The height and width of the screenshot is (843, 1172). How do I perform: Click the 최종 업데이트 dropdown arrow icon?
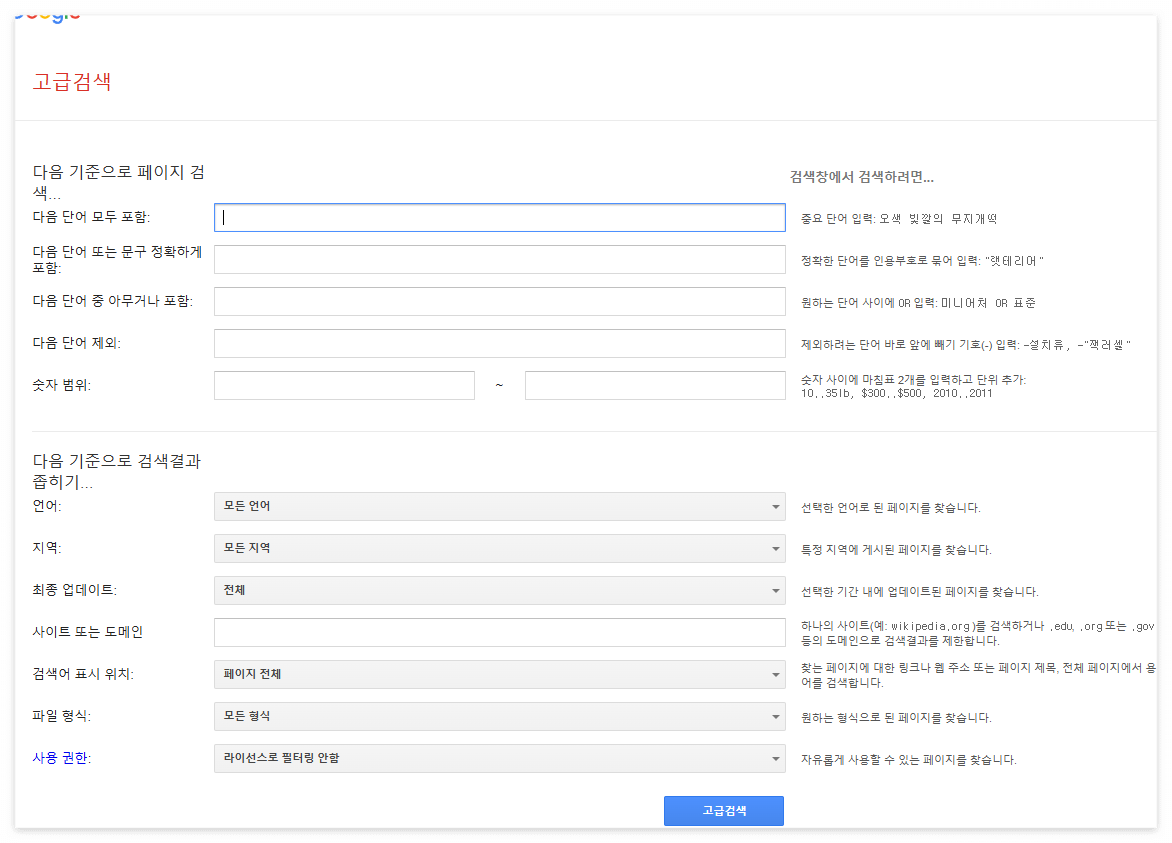[774, 591]
